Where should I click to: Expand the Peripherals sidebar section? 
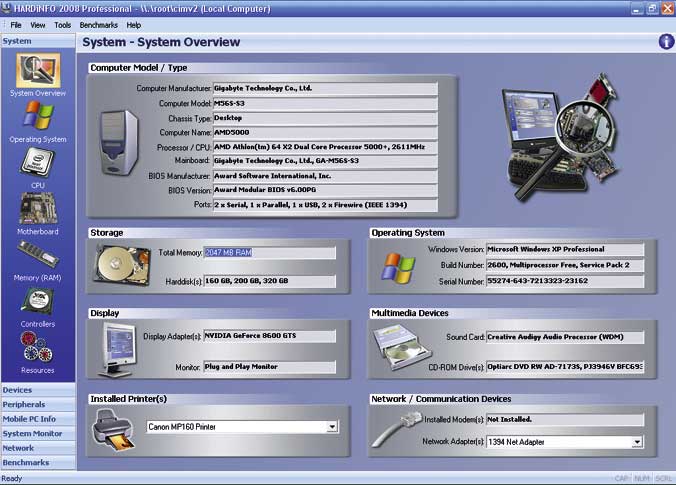[38, 404]
